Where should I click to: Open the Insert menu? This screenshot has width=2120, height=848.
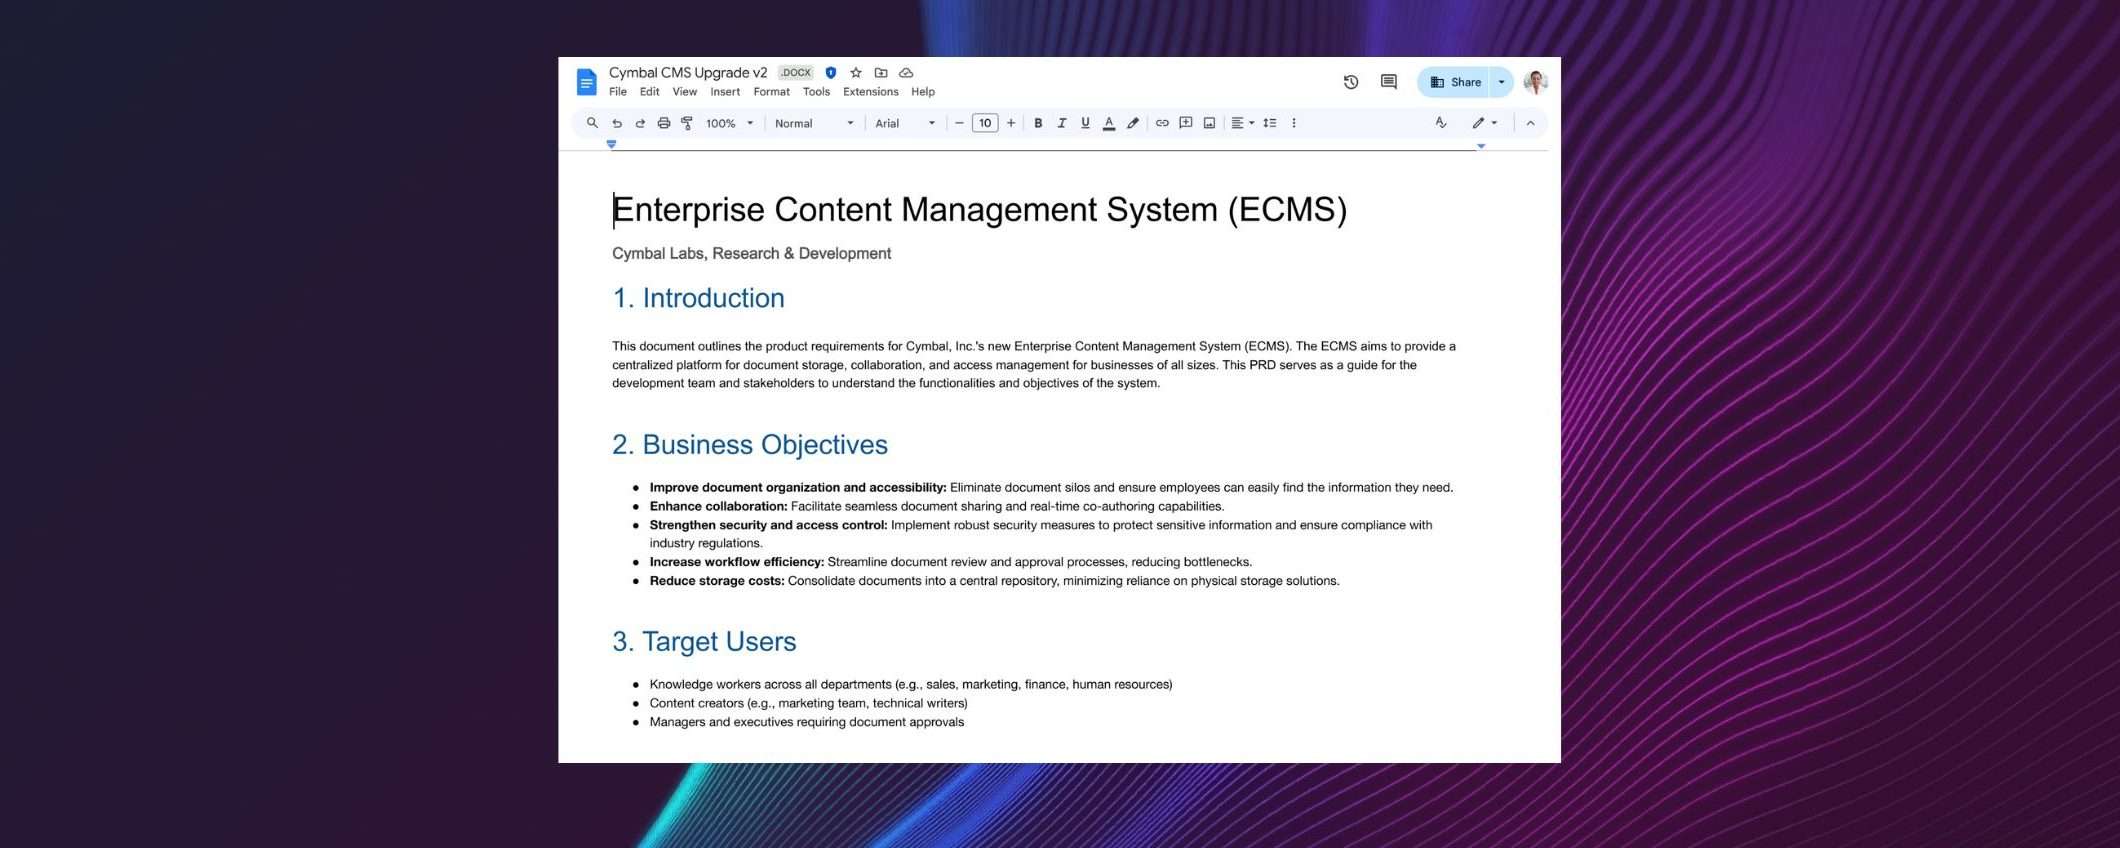pos(725,92)
